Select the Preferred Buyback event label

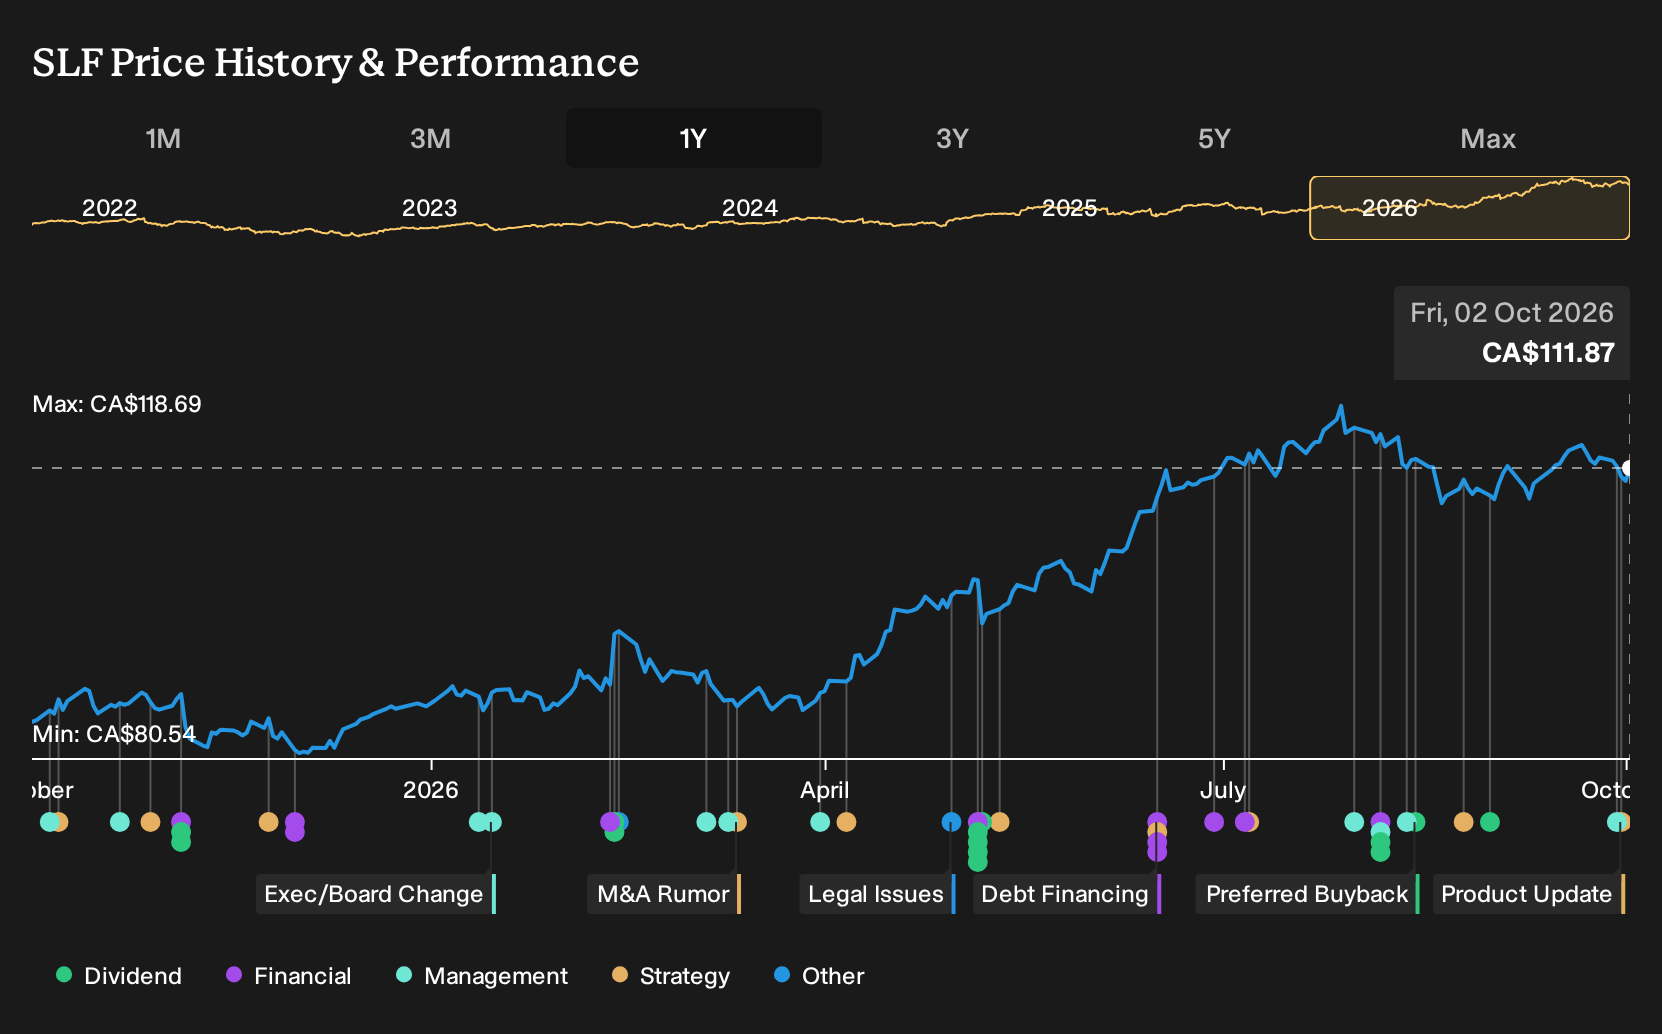pos(1307,894)
